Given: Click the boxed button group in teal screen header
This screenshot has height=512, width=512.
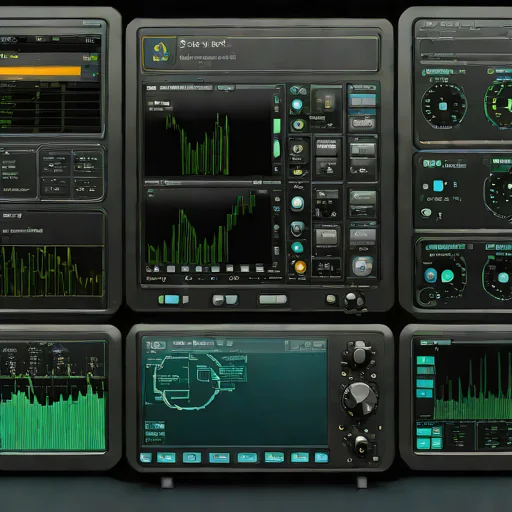Looking at the screenshot, I should pos(306,345).
